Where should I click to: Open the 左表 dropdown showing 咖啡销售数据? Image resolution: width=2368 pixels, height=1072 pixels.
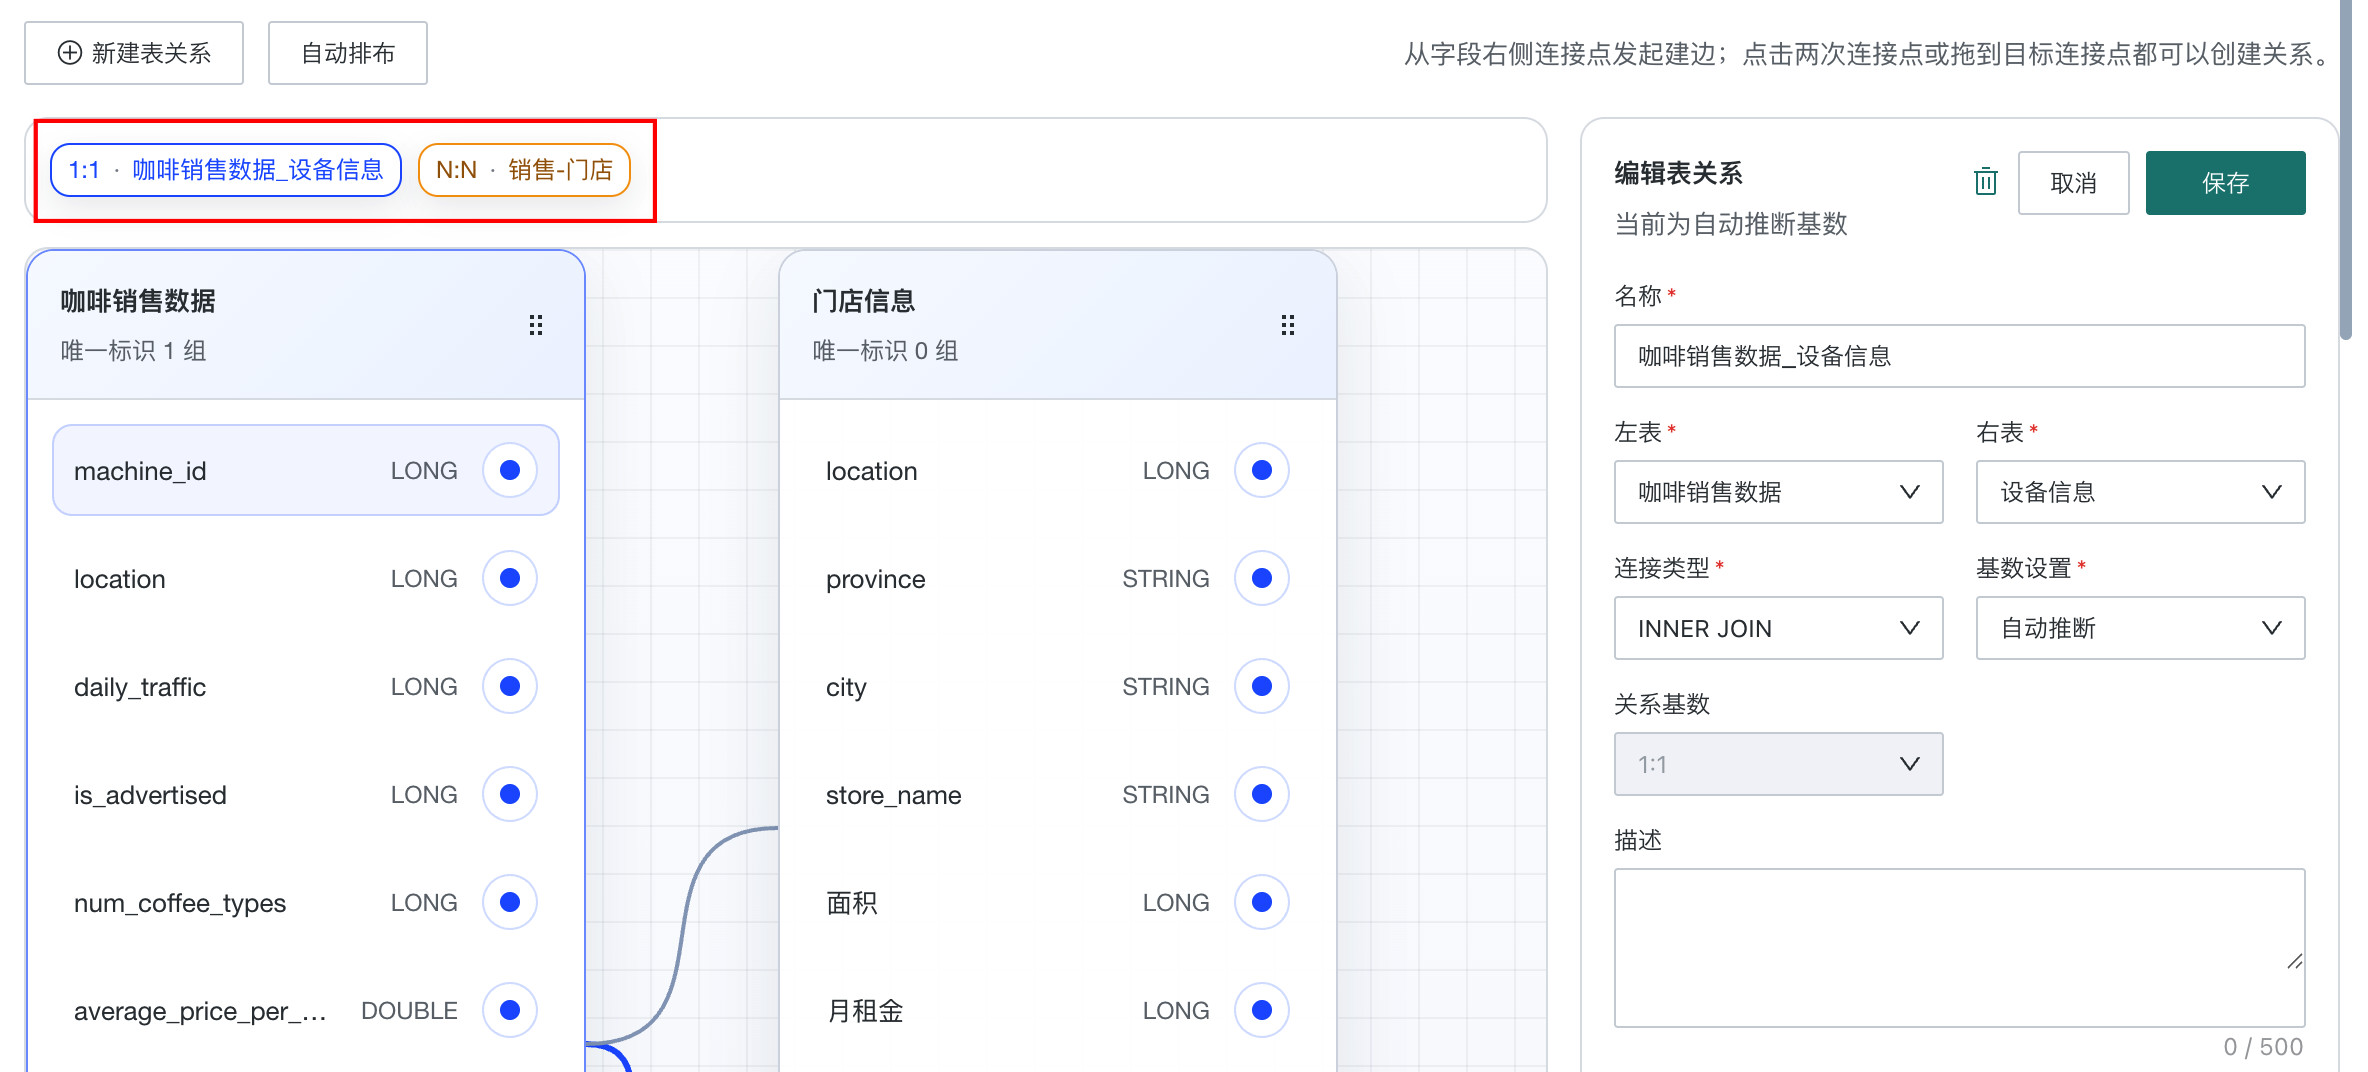1778,492
